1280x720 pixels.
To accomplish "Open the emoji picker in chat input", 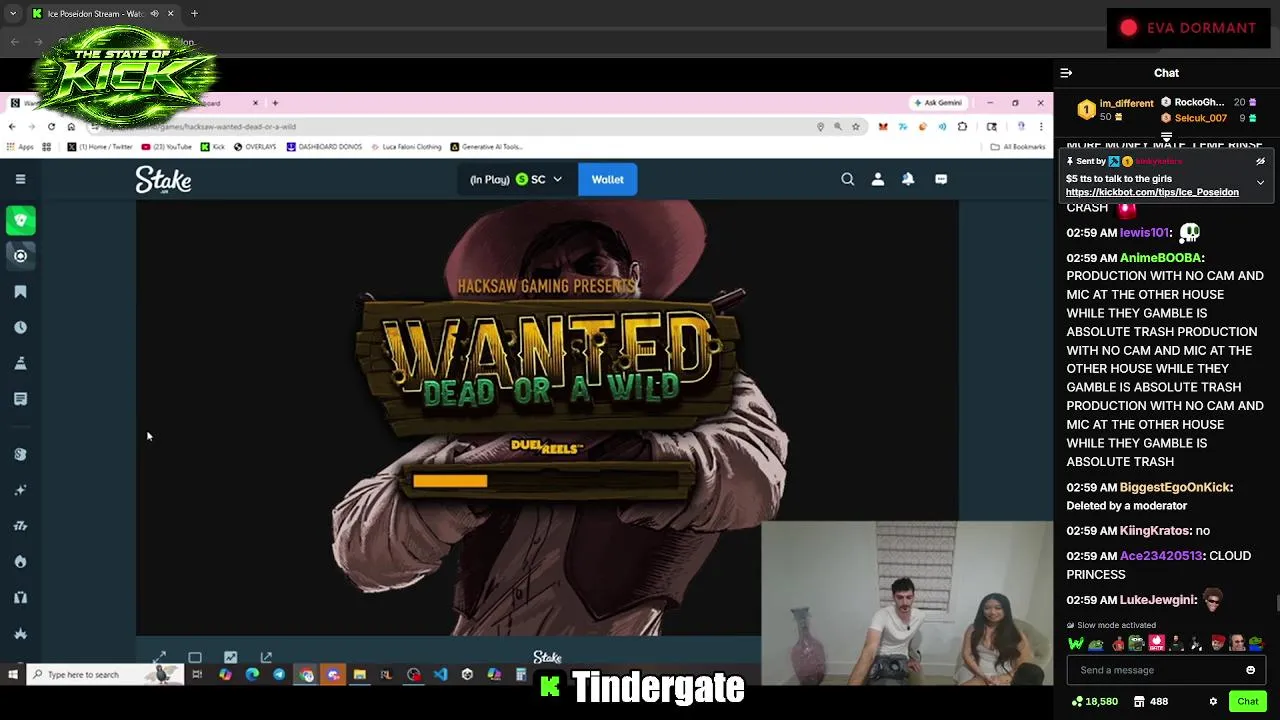I will coord(1250,670).
